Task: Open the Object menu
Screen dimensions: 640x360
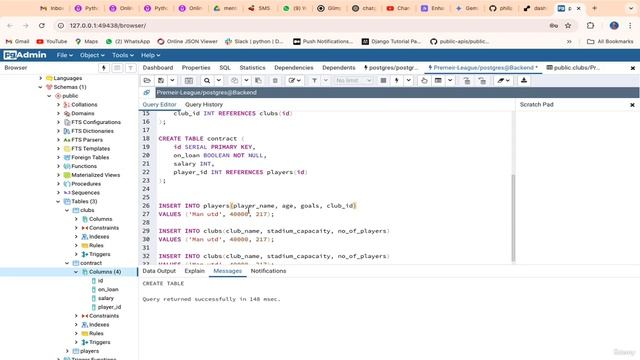Action: 92,55
